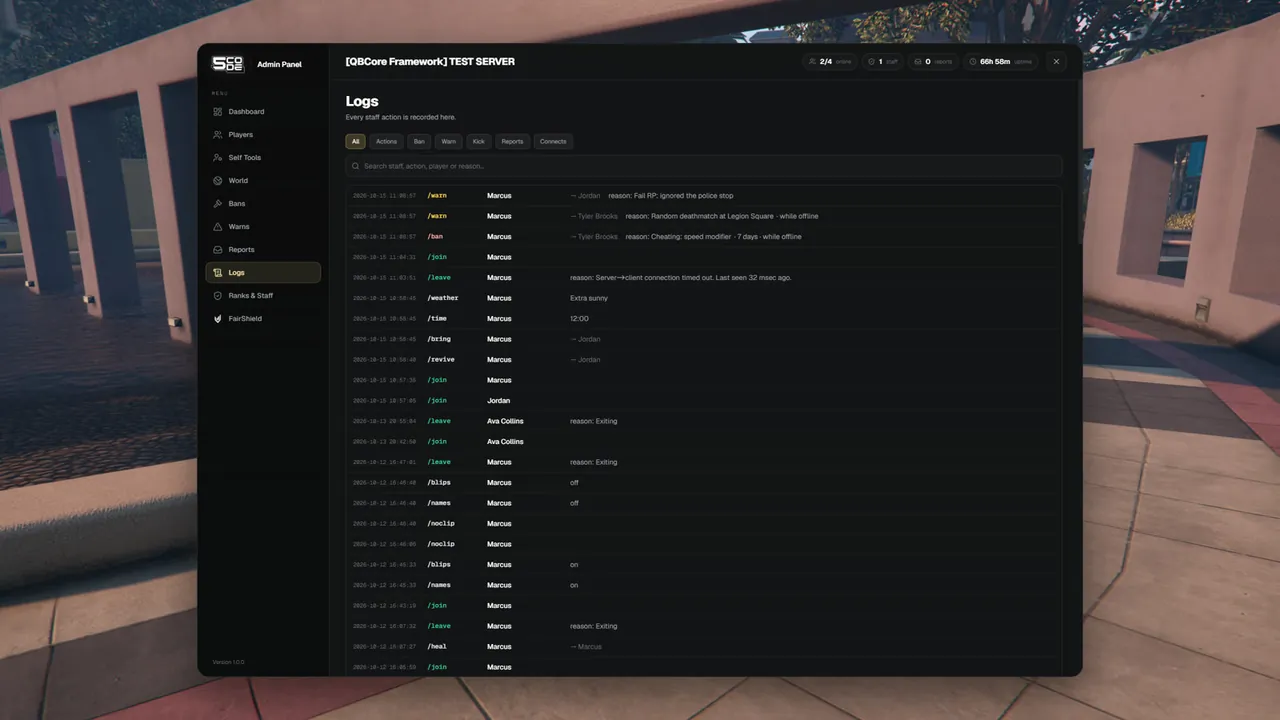Image resolution: width=1280 pixels, height=720 pixels.
Task: Click the Jordan player name in /join row
Action: coord(498,401)
